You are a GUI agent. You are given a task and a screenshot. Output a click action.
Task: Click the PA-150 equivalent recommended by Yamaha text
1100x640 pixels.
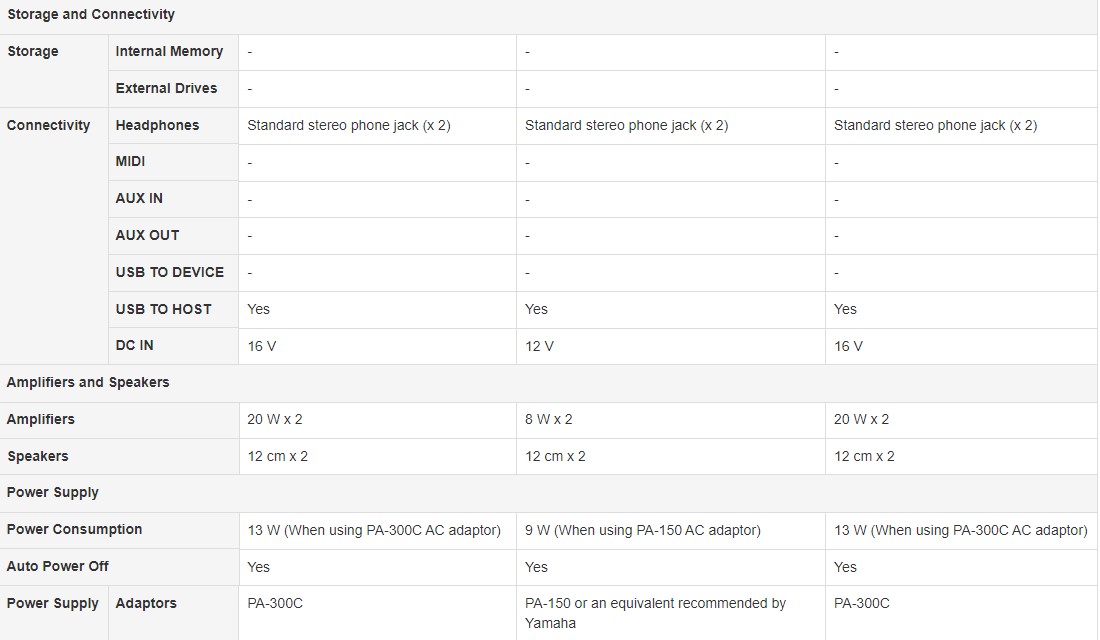tap(655, 613)
